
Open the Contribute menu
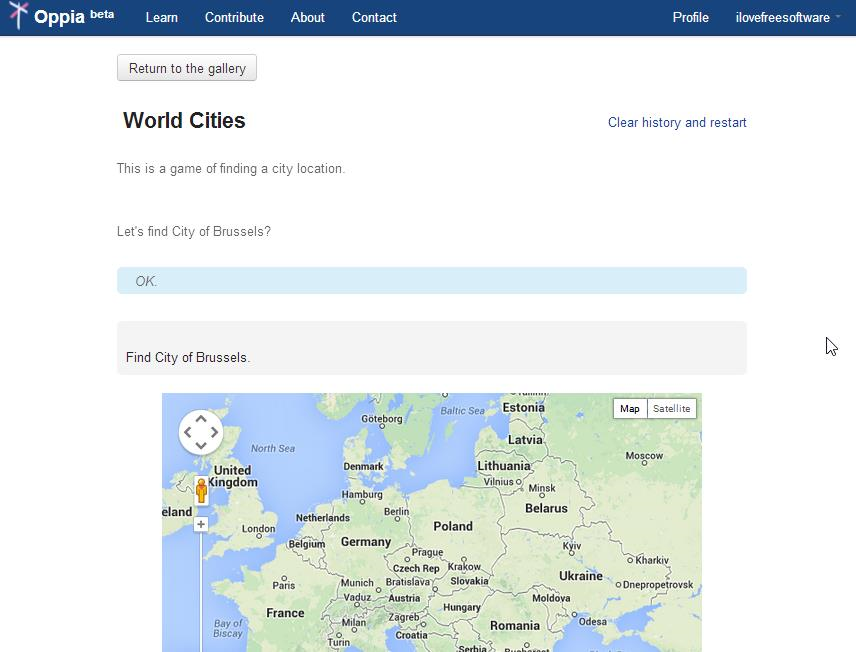tap(234, 17)
